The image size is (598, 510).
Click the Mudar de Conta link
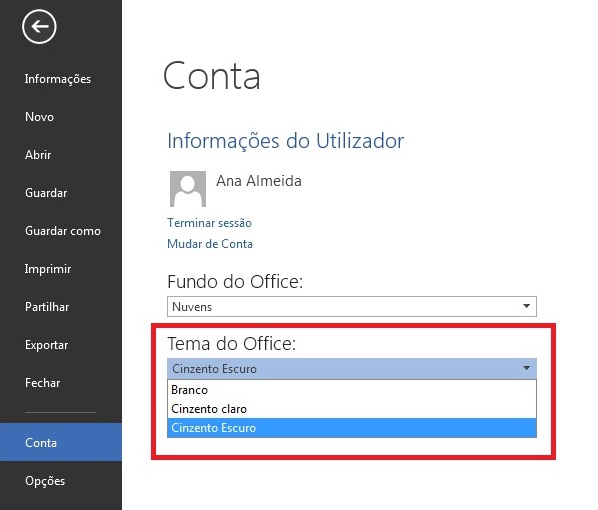click(x=210, y=244)
